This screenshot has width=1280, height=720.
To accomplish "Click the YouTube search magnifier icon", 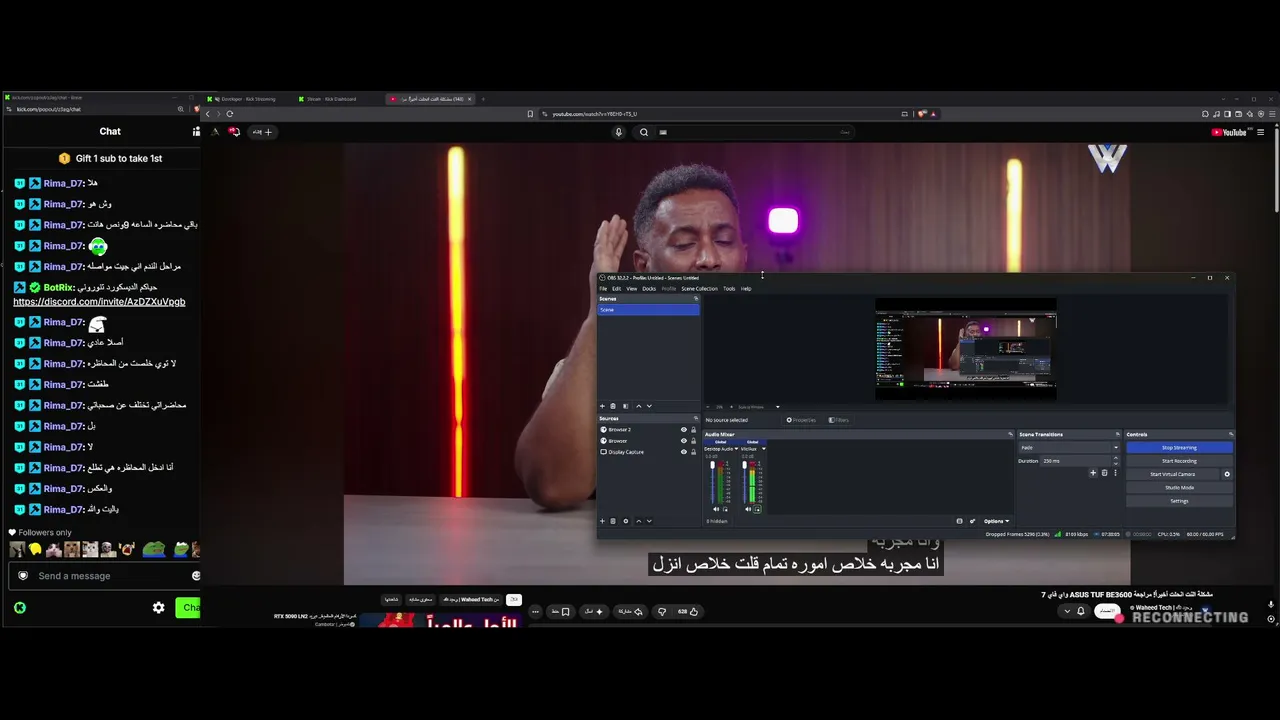I will (644, 132).
